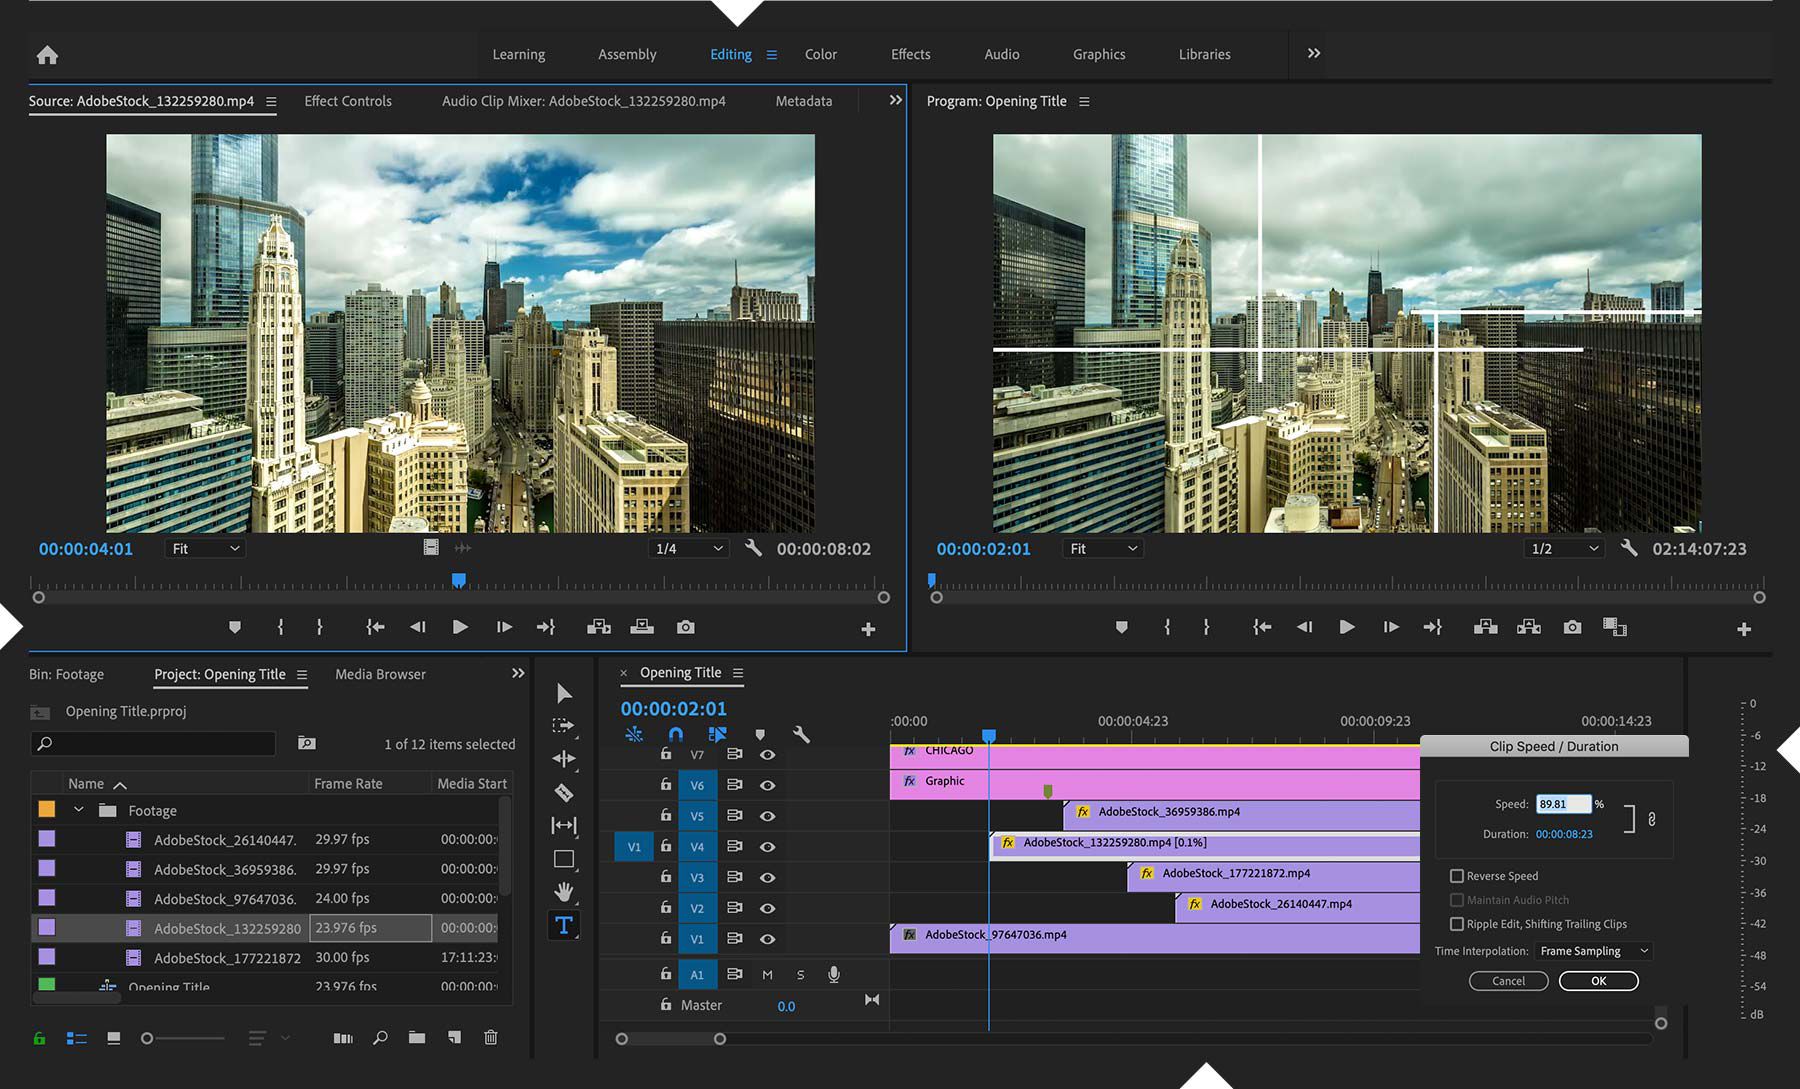This screenshot has width=1800, height=1089.
Task: Open the Frame Sampling interpolation dropdown
Action: (x=1593, y=951)
